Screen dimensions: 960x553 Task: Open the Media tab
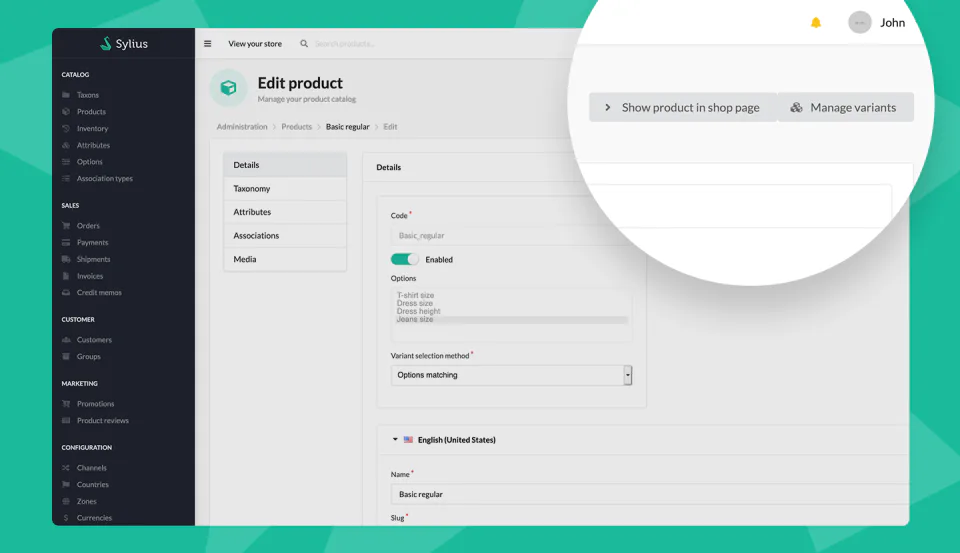point(285,259)
